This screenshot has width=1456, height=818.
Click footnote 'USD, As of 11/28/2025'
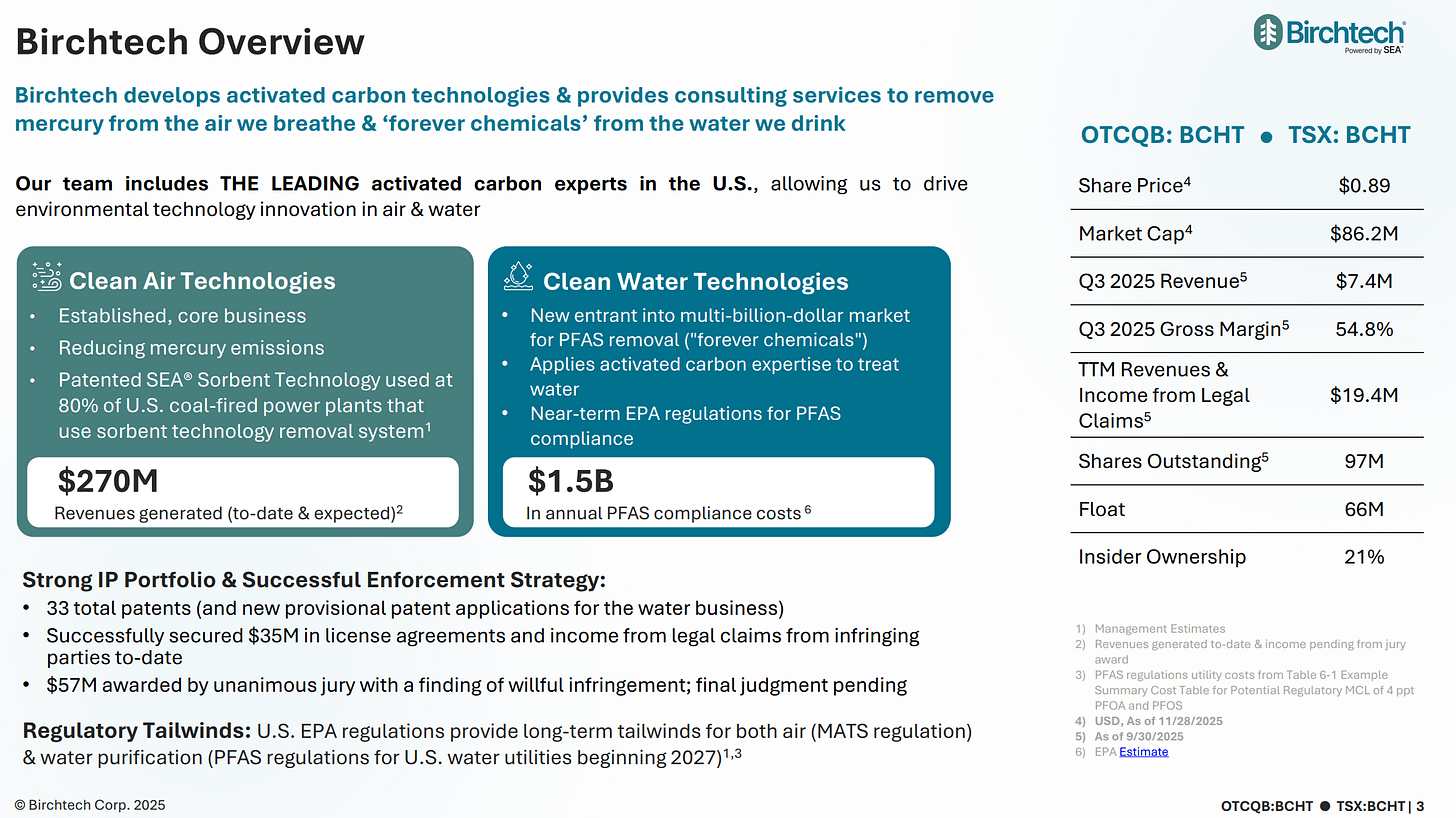(1158, 721)
